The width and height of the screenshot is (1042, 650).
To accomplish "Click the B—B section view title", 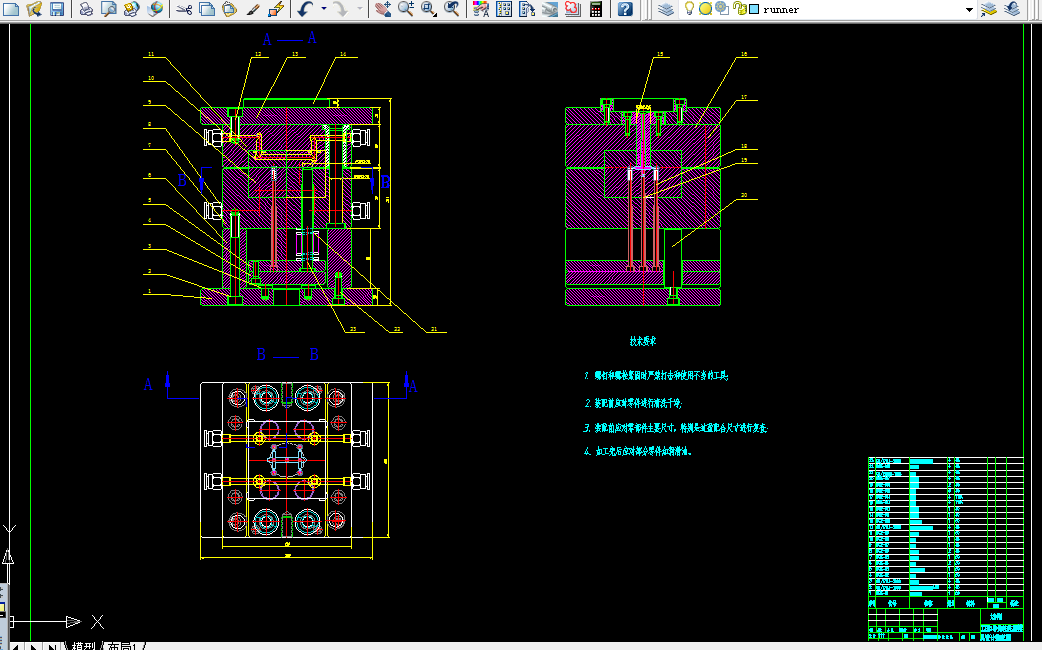I will [288, 355].
